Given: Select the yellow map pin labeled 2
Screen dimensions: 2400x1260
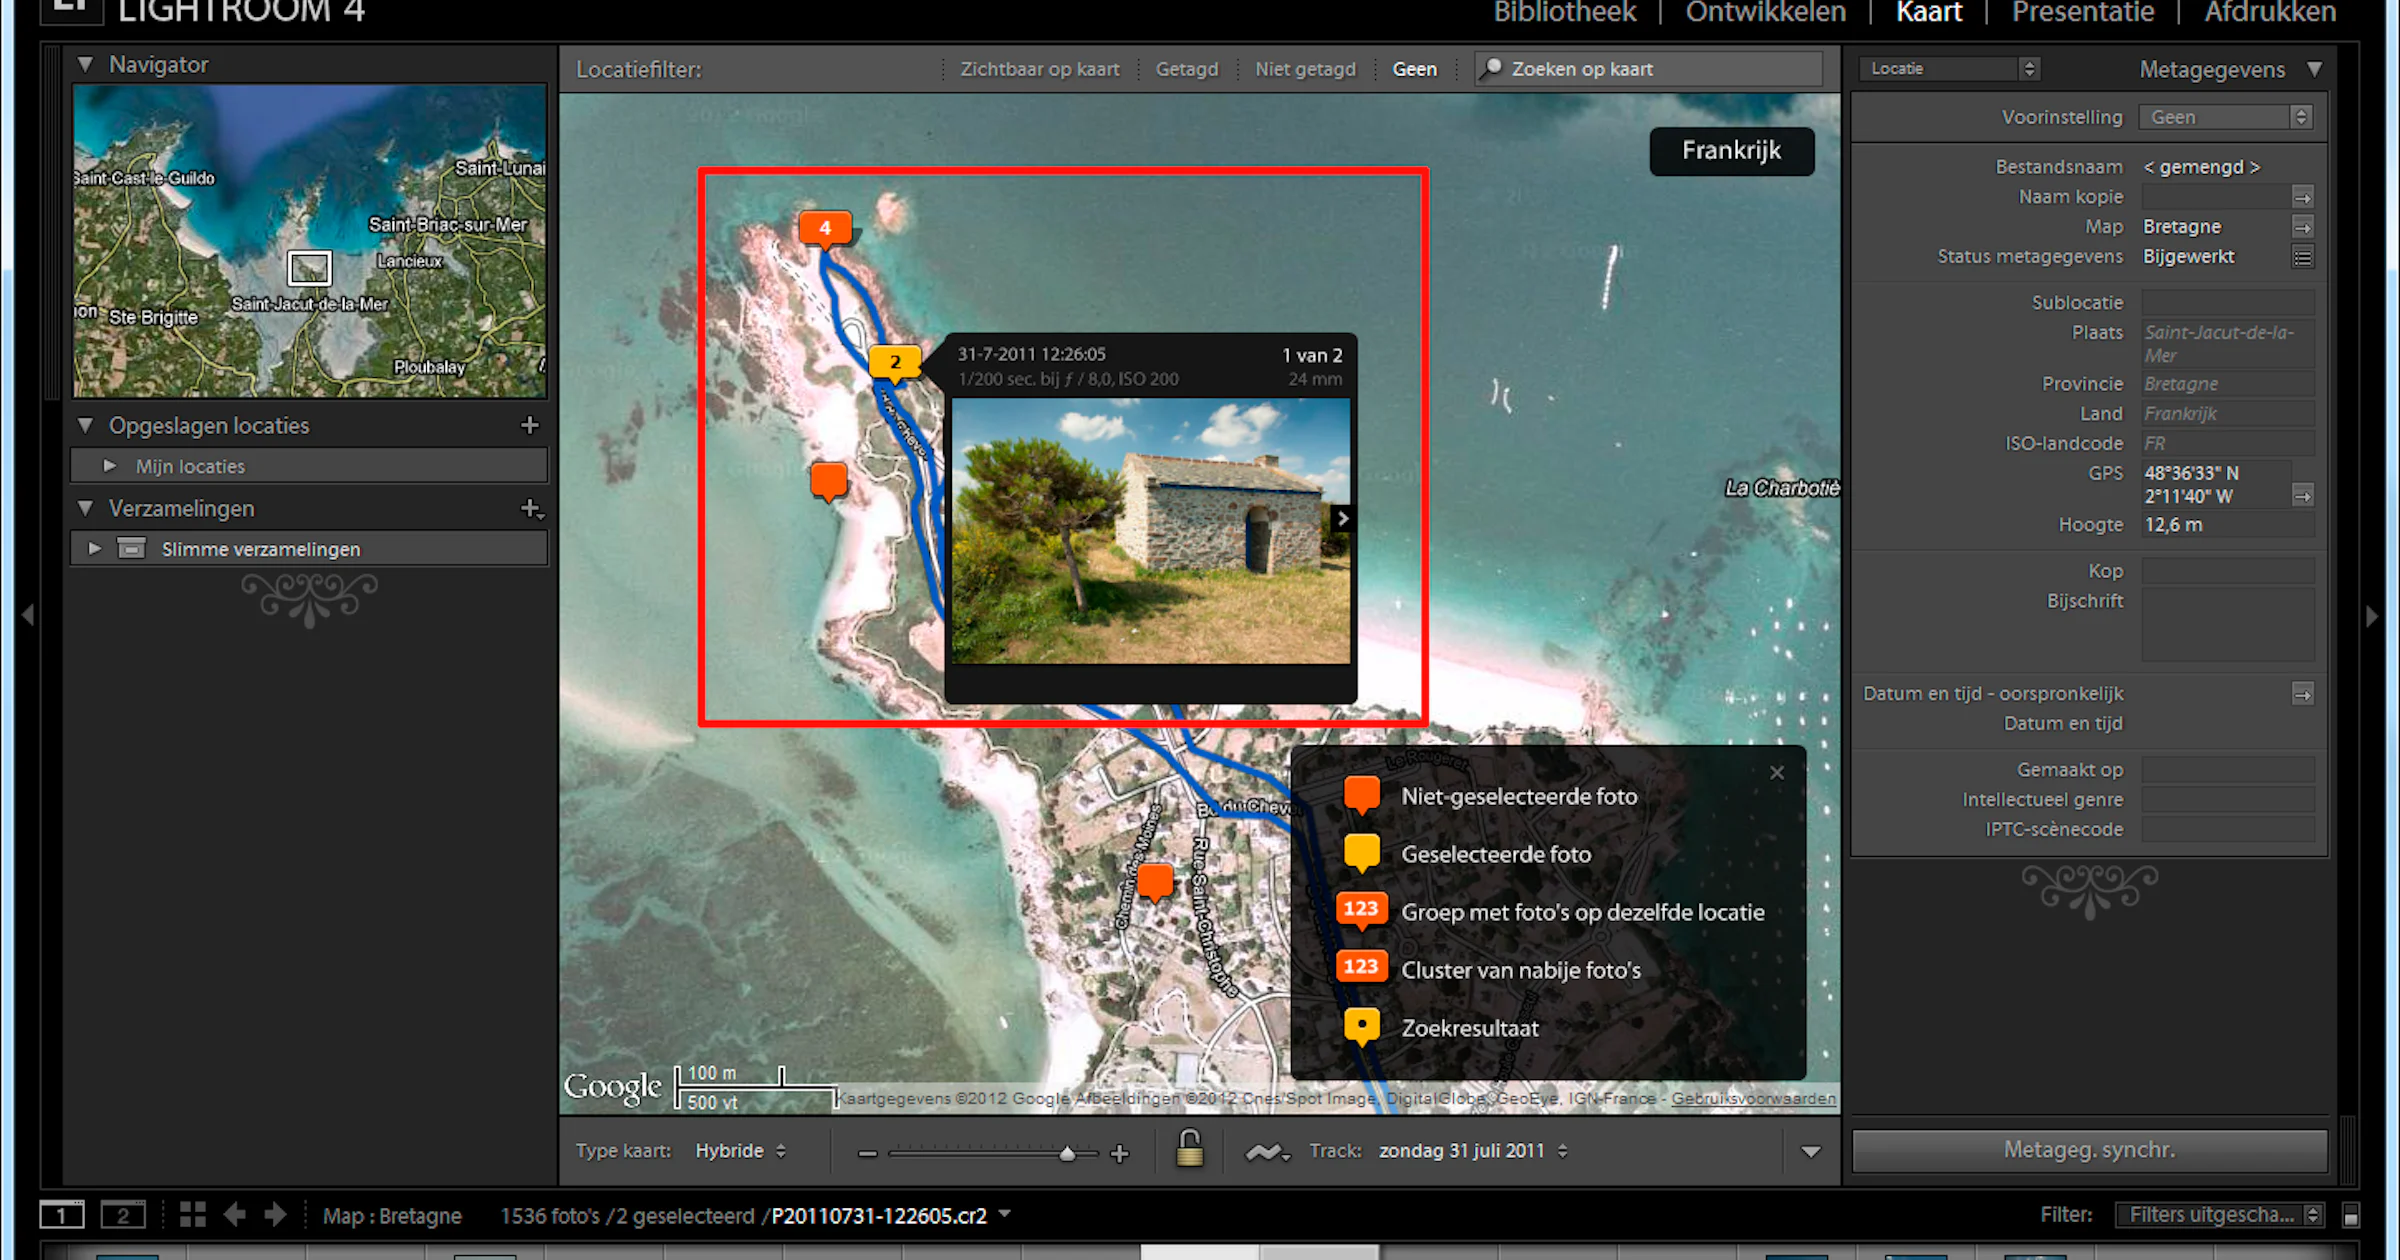Looking at the screenshot, I should [x=895, y=362].
